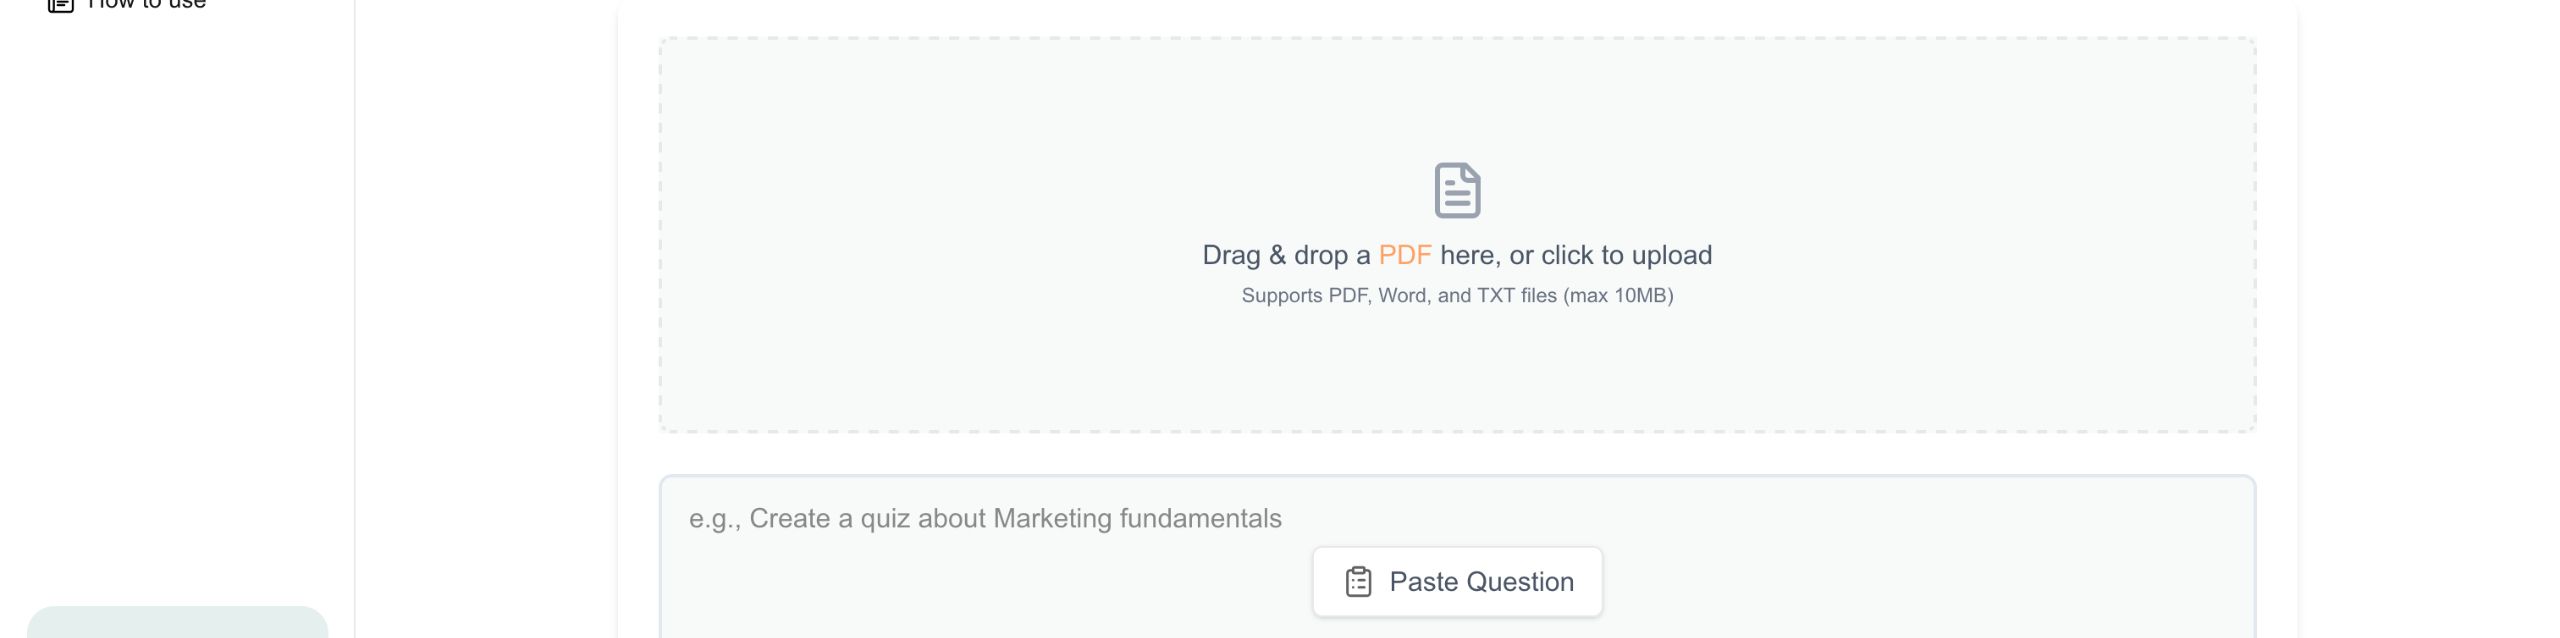Click the '(max 10MB)' file size hint

[x=1618, y=295]
